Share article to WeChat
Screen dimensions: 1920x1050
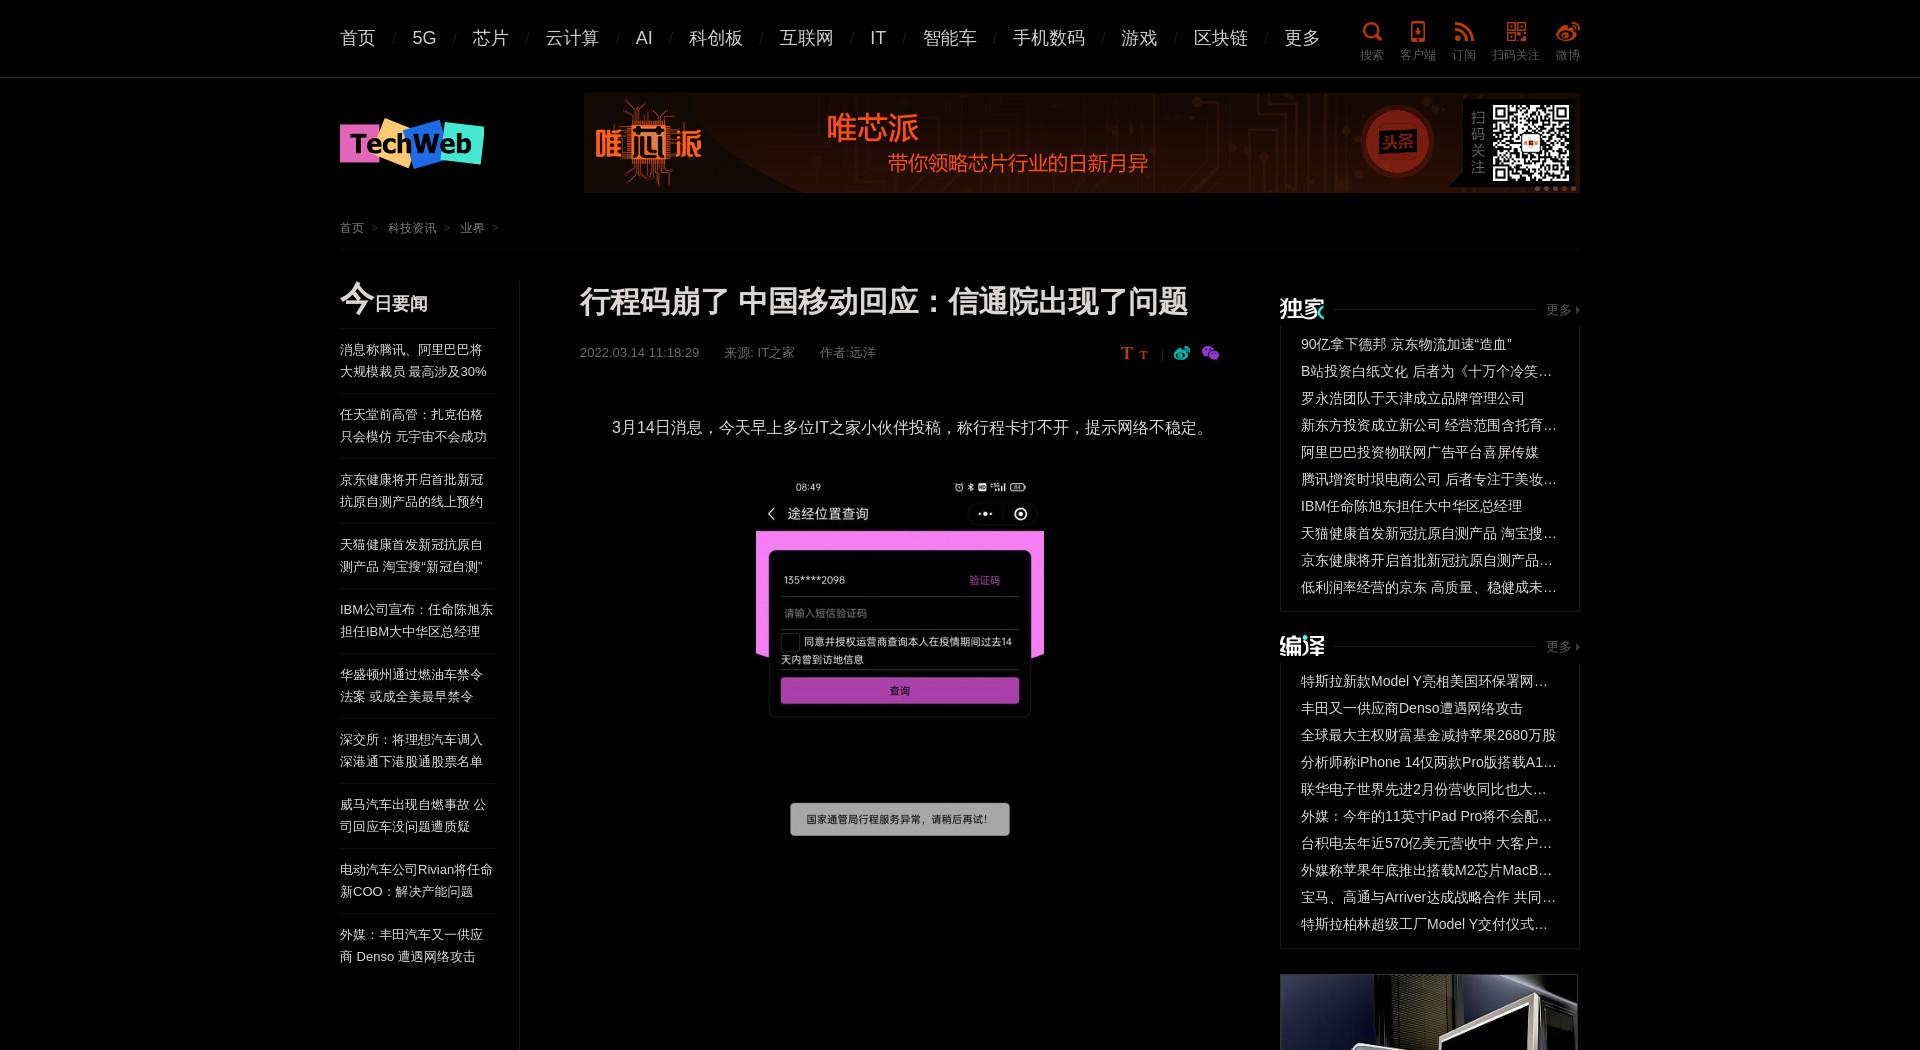click(x=1210, y=353)
